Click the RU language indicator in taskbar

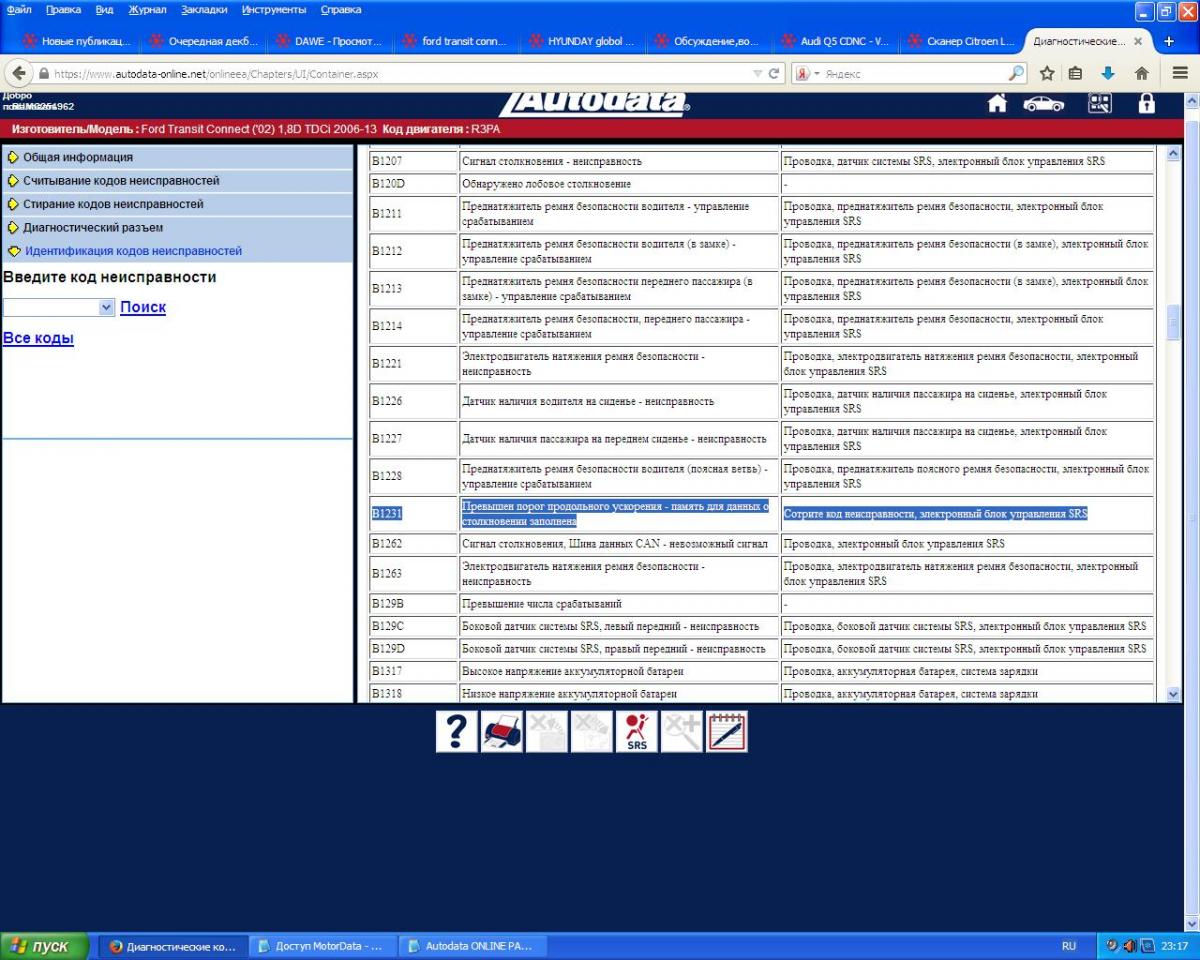1069,946
